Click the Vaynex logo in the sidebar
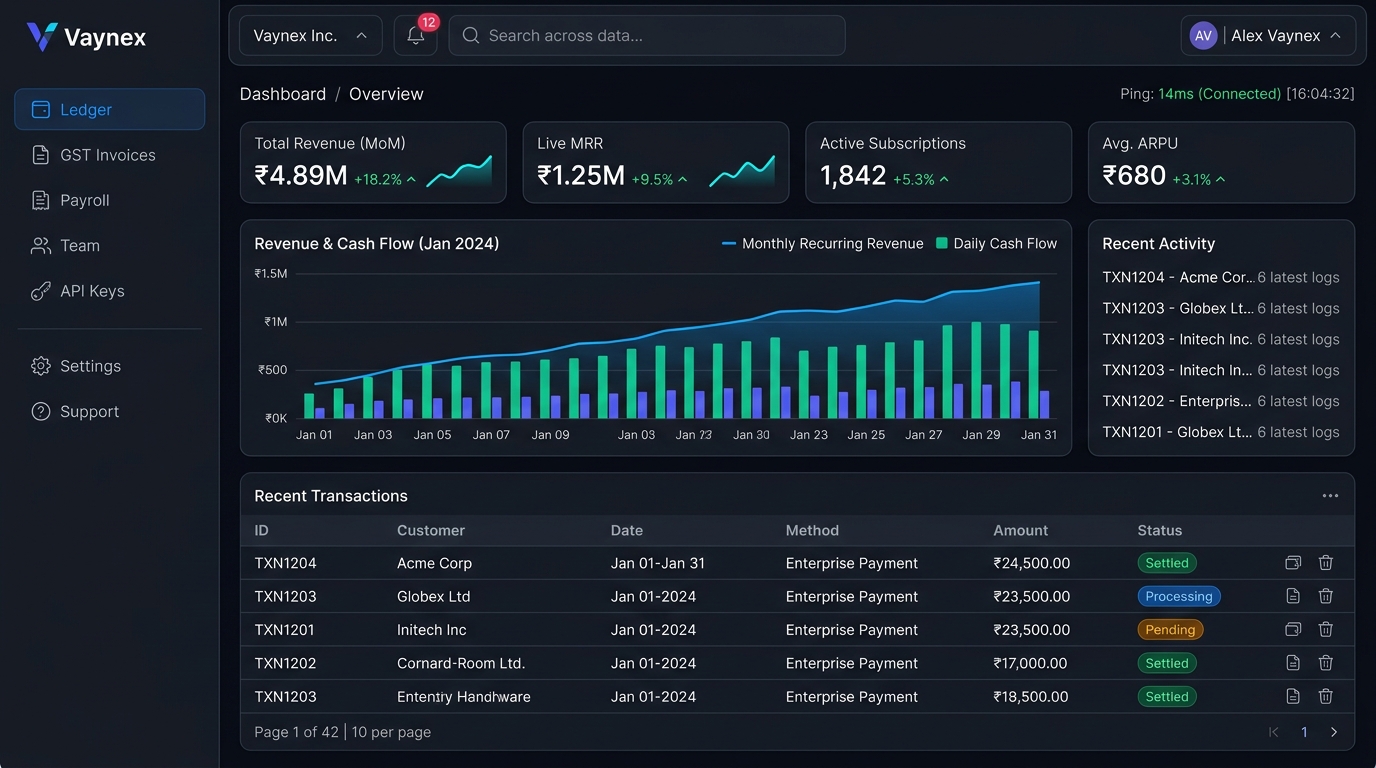The height and width of the screenshot is (768, 1376). (x=86, y=38)
